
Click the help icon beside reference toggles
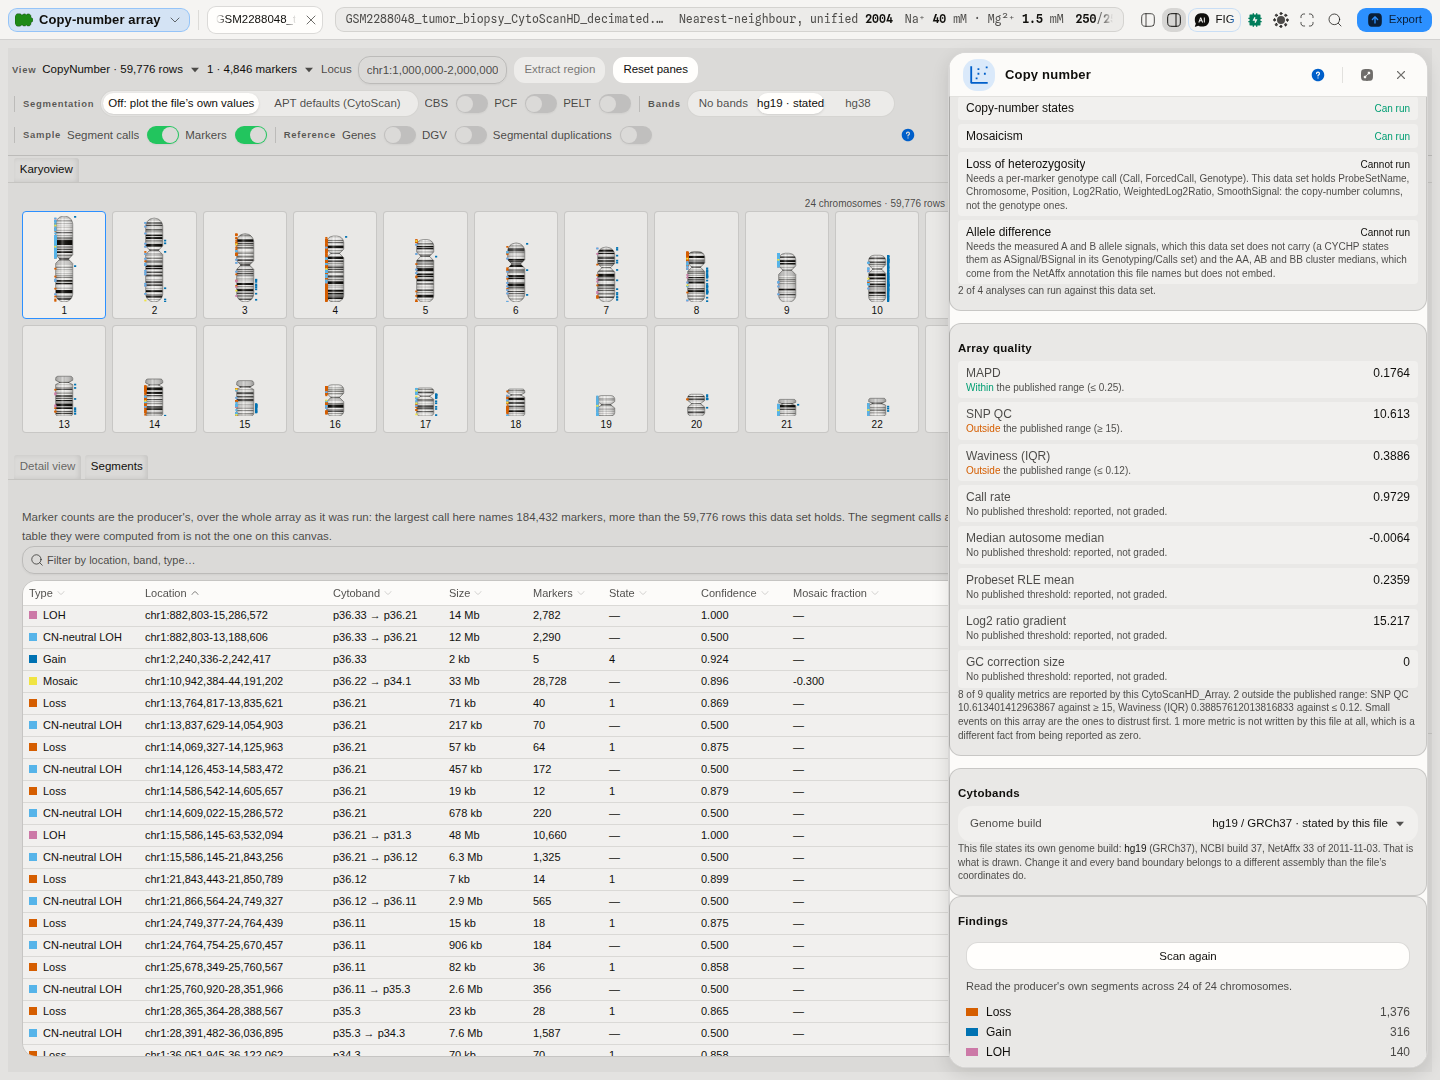click(x=908, y=135)
